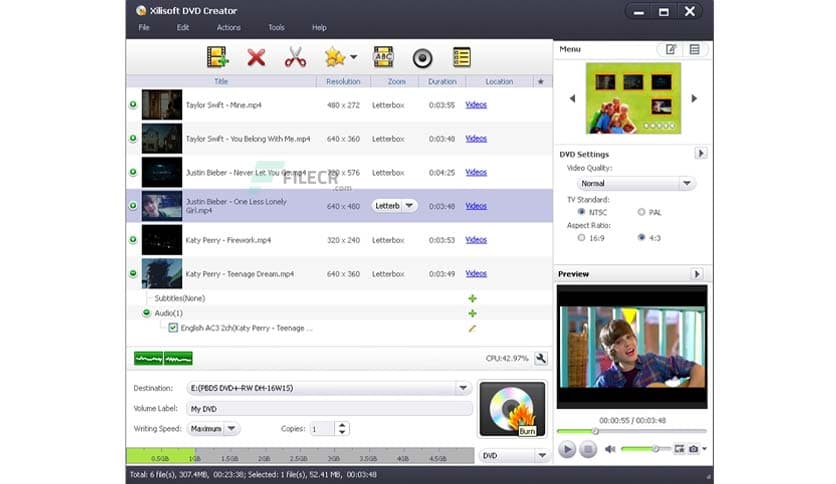Toggle expander for Katy Perry - Firework.mp4
Image resolution: width=836 pixels, height=484 pixels.
(x=133, y=240)
